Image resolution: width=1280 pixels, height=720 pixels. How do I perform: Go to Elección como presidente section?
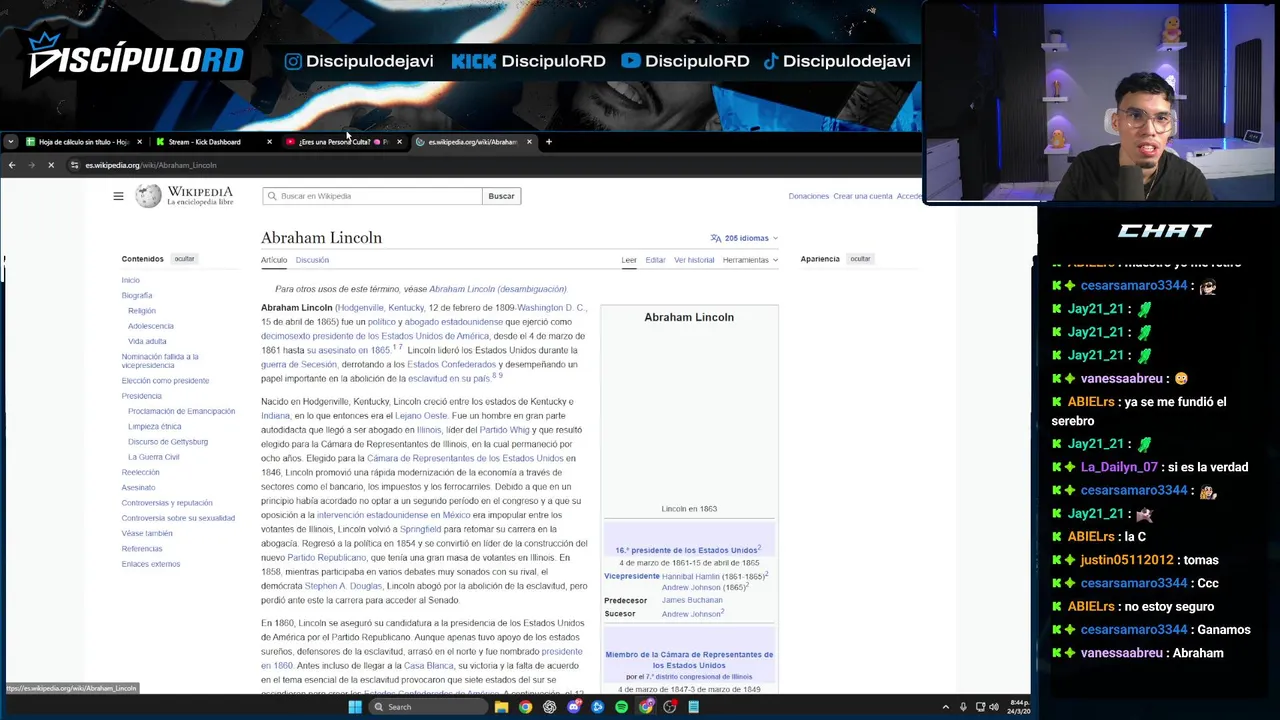pos(165,381)
